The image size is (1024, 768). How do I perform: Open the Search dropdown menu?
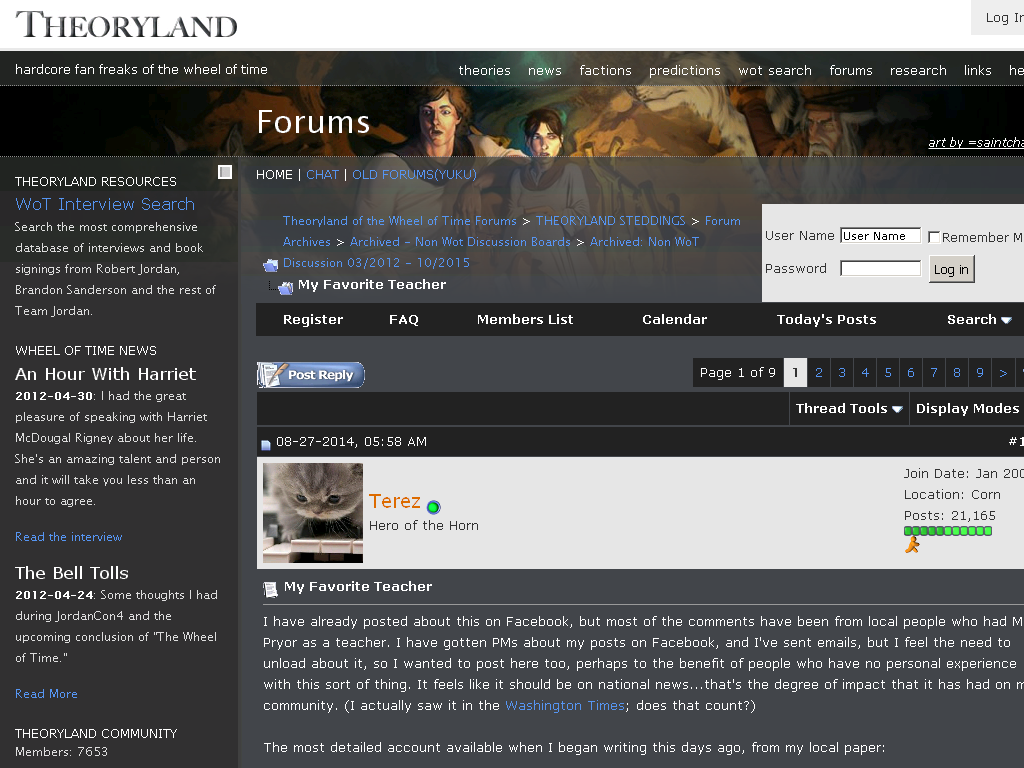(979, 319)
